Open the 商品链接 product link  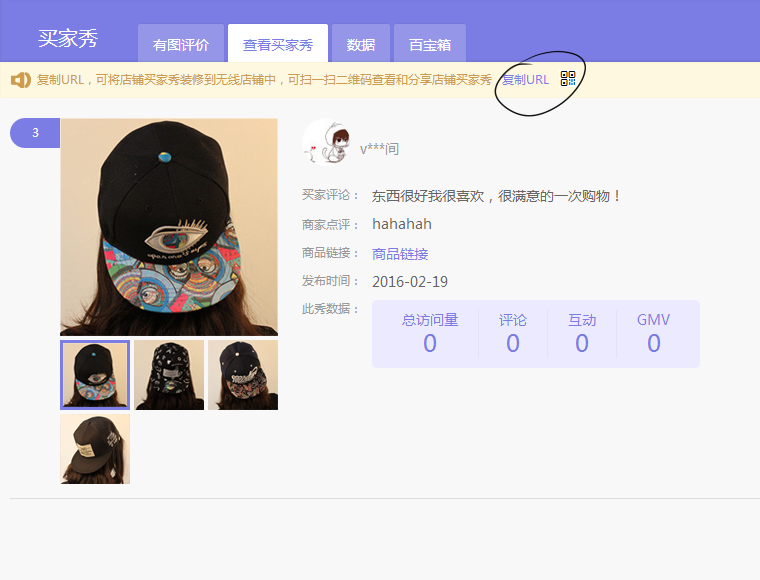[x=400, y=254]
